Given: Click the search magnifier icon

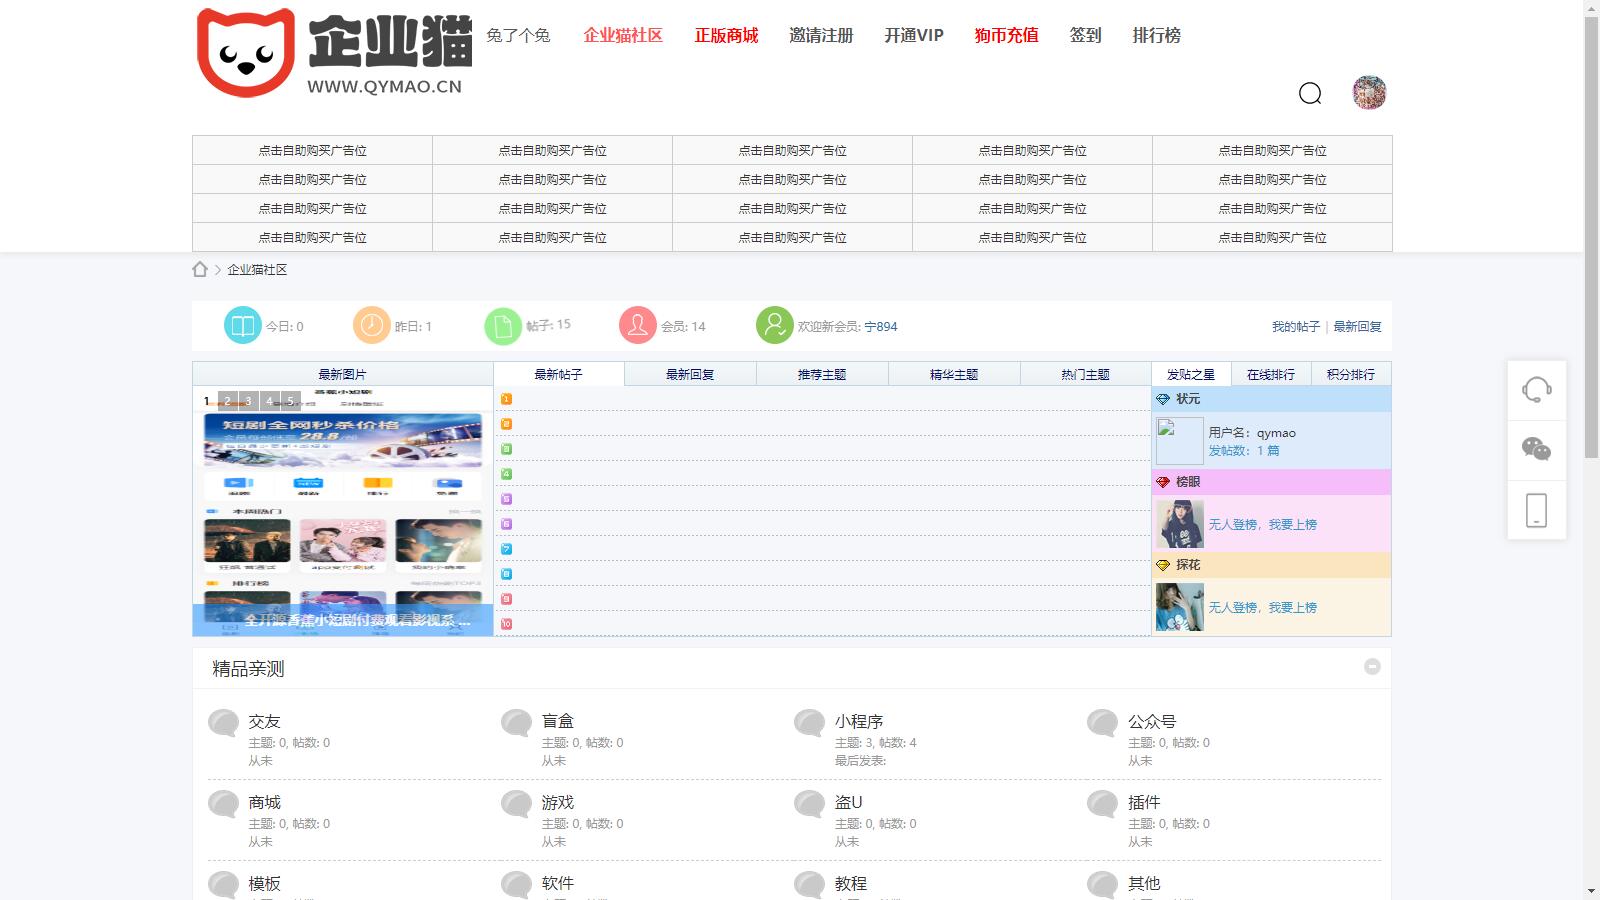Looking at the screenshot, I should [1310, 94].
